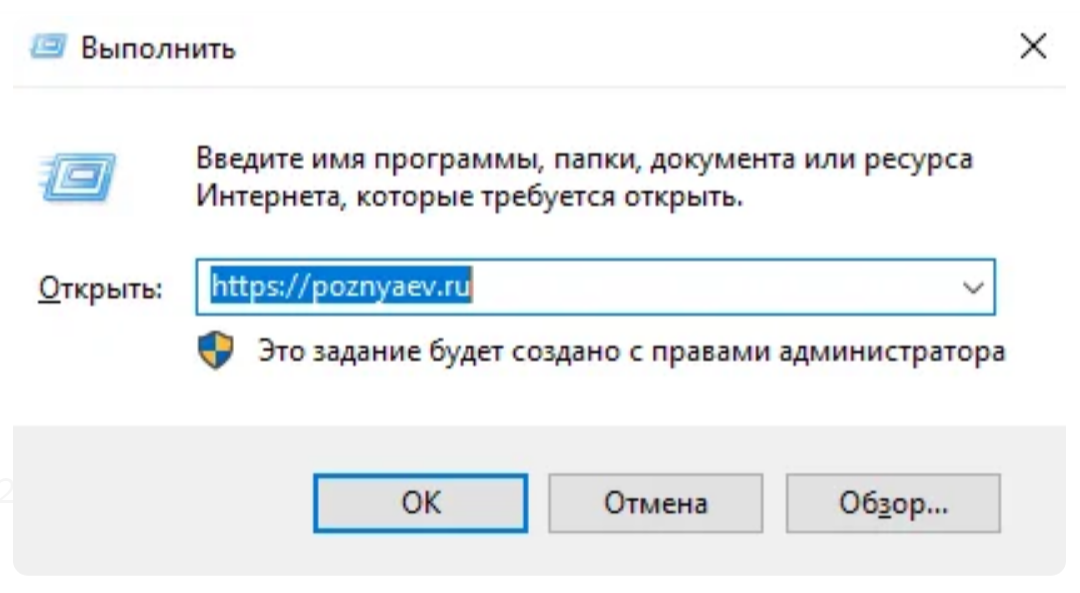Click the Выполнить window title text
The image size is (1080, 593).
click(x=158, y=48)
